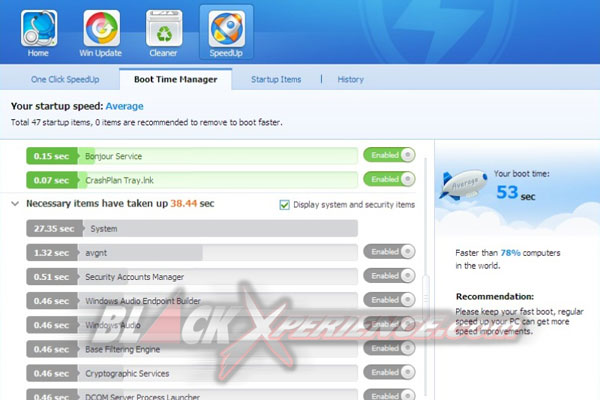Open the Startup Items tab
The height and width of the screenshot is (400, 600).
tap(276, 80)
